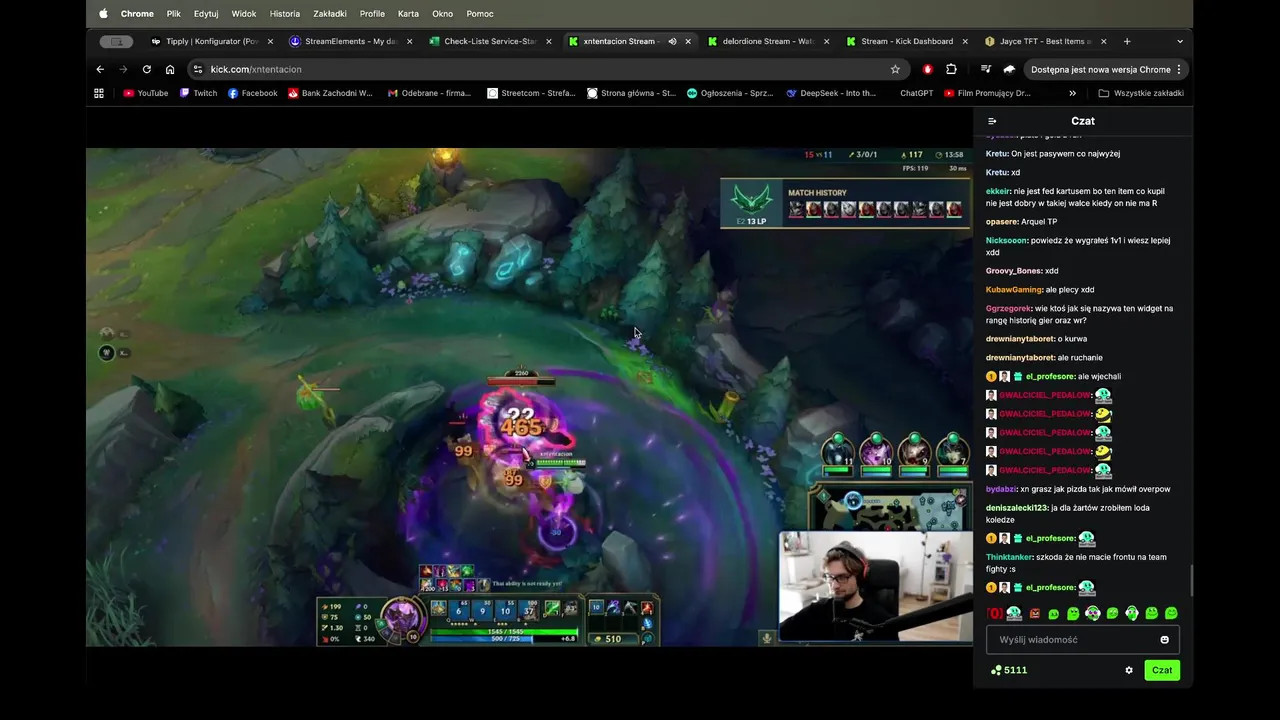
Task: Insert the orange angry quick emote
Action: (1034, 613)
